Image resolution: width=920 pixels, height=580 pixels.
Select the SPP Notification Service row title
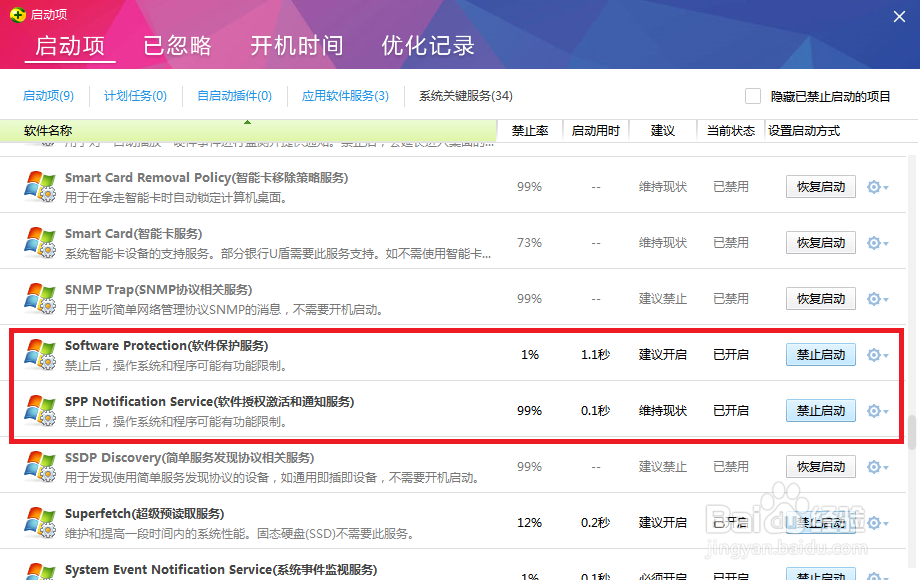(x=209, y=402)
